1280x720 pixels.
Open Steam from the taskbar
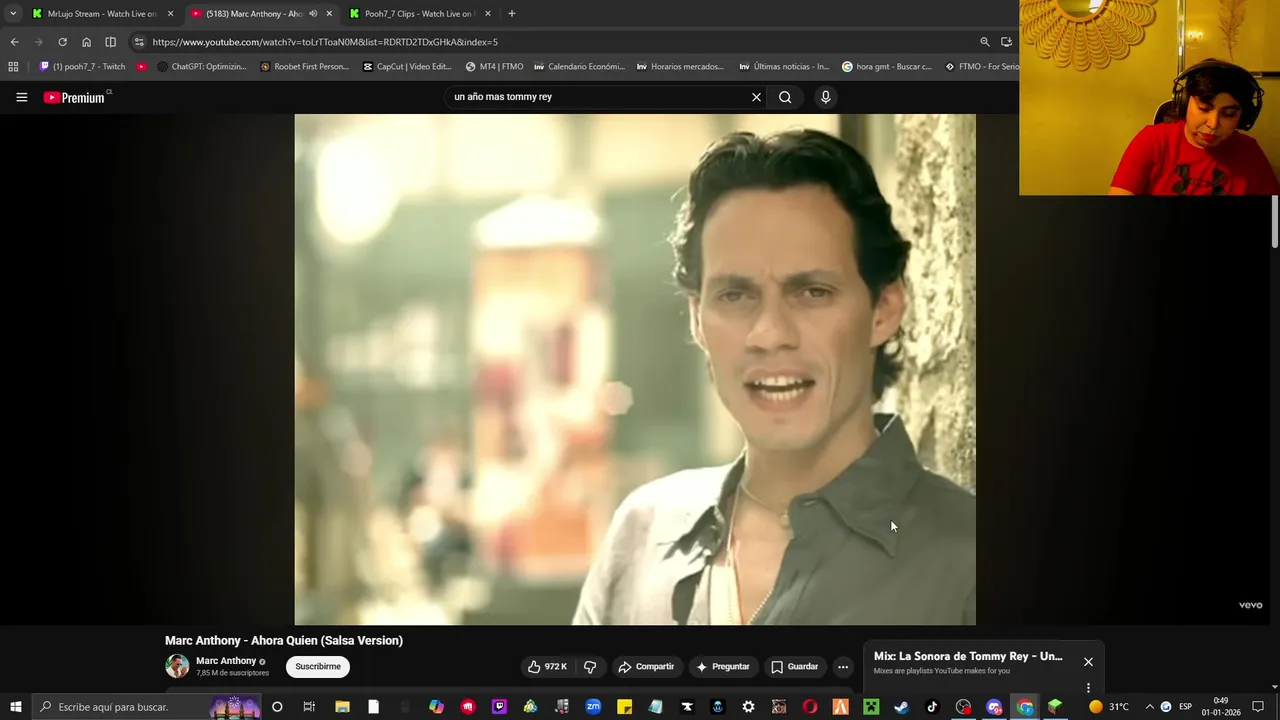pos(901,707)
